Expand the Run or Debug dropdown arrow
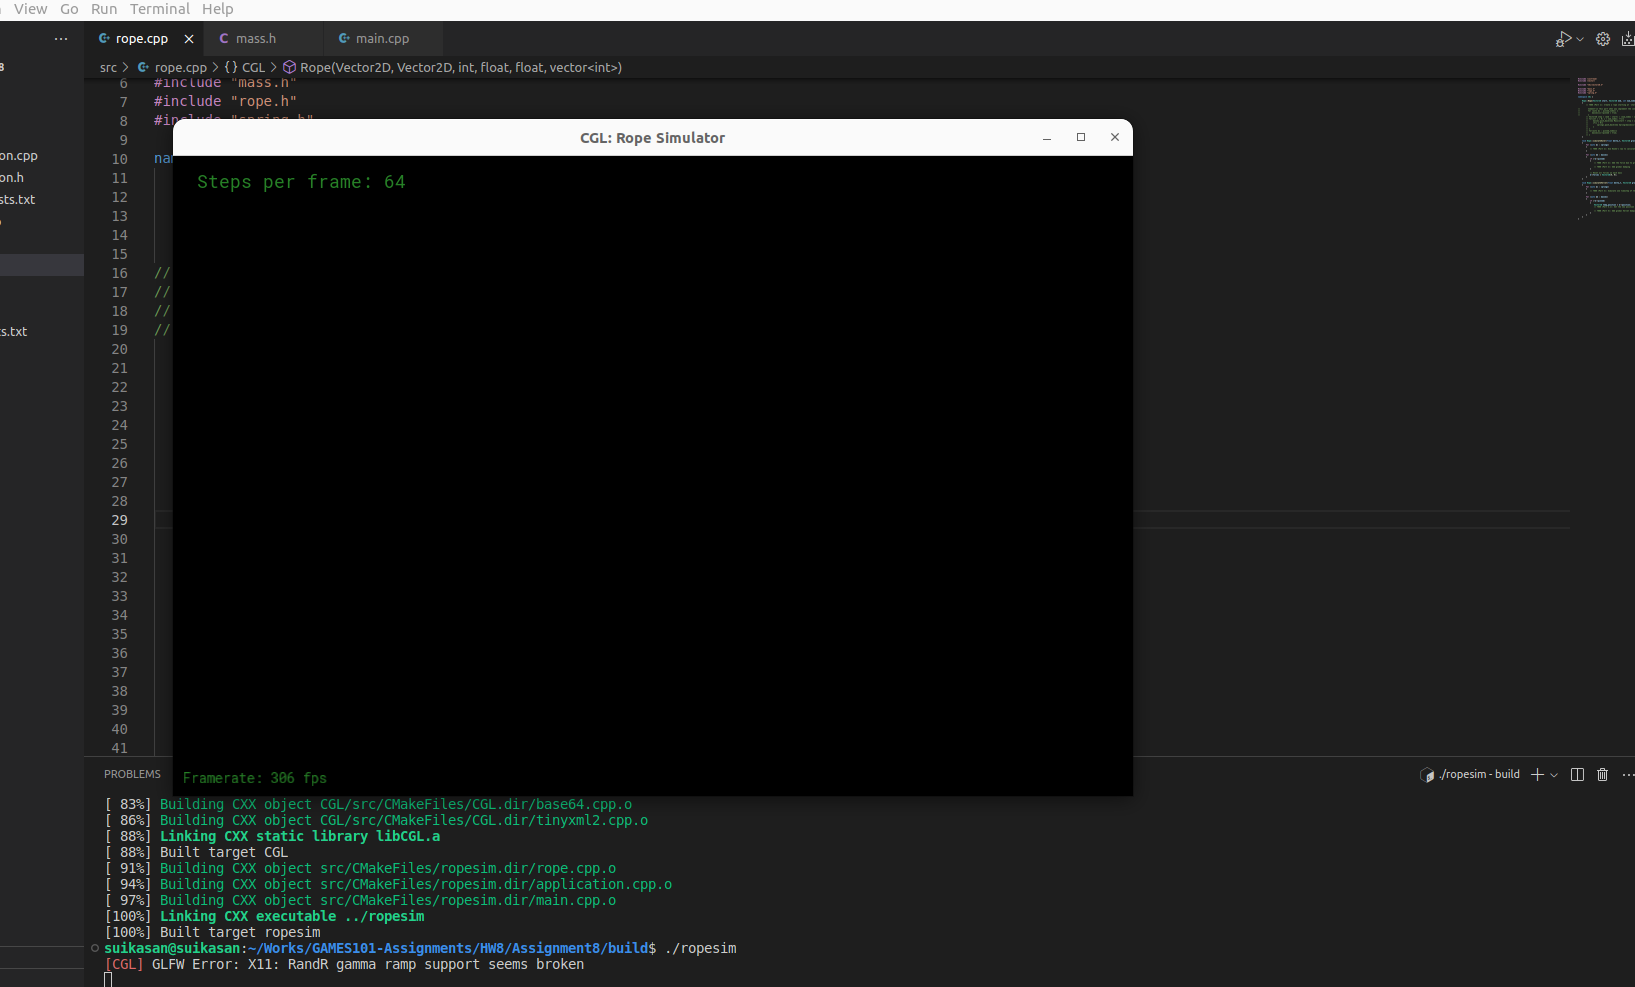This screenshot has width=1635, height=987. coord(1580,39)
